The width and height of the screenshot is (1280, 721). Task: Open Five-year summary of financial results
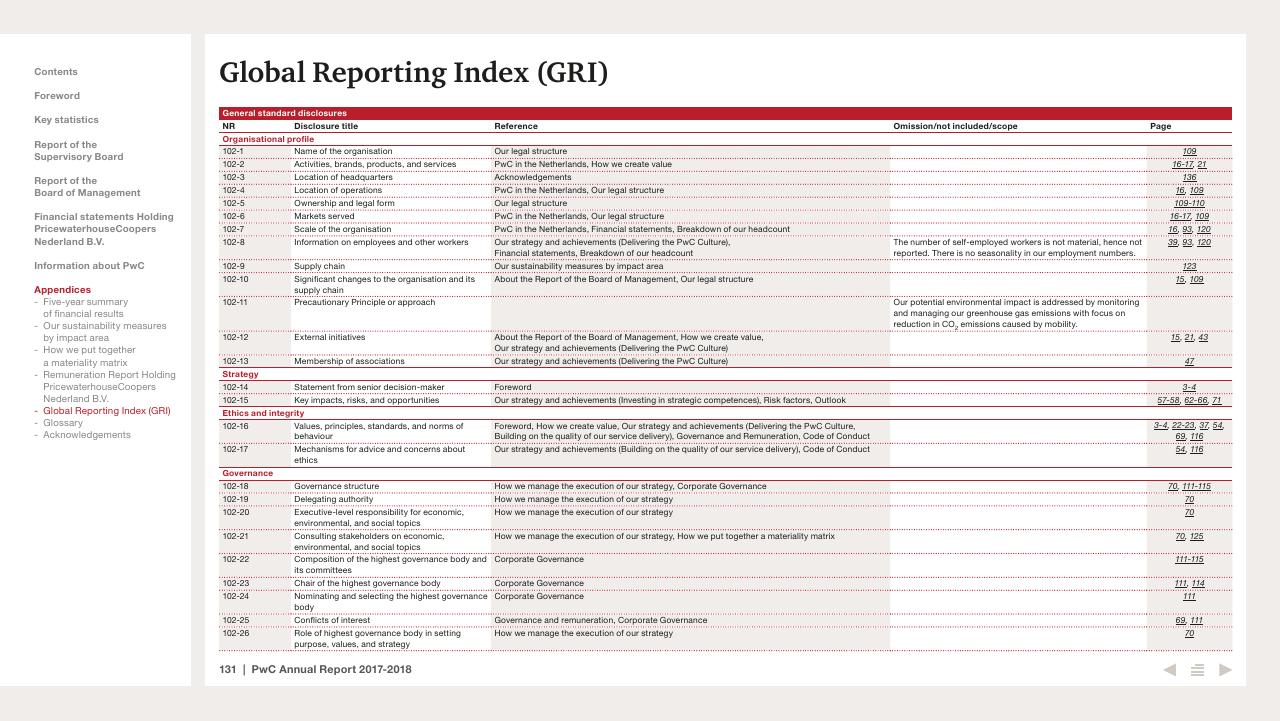click(85, 308)
